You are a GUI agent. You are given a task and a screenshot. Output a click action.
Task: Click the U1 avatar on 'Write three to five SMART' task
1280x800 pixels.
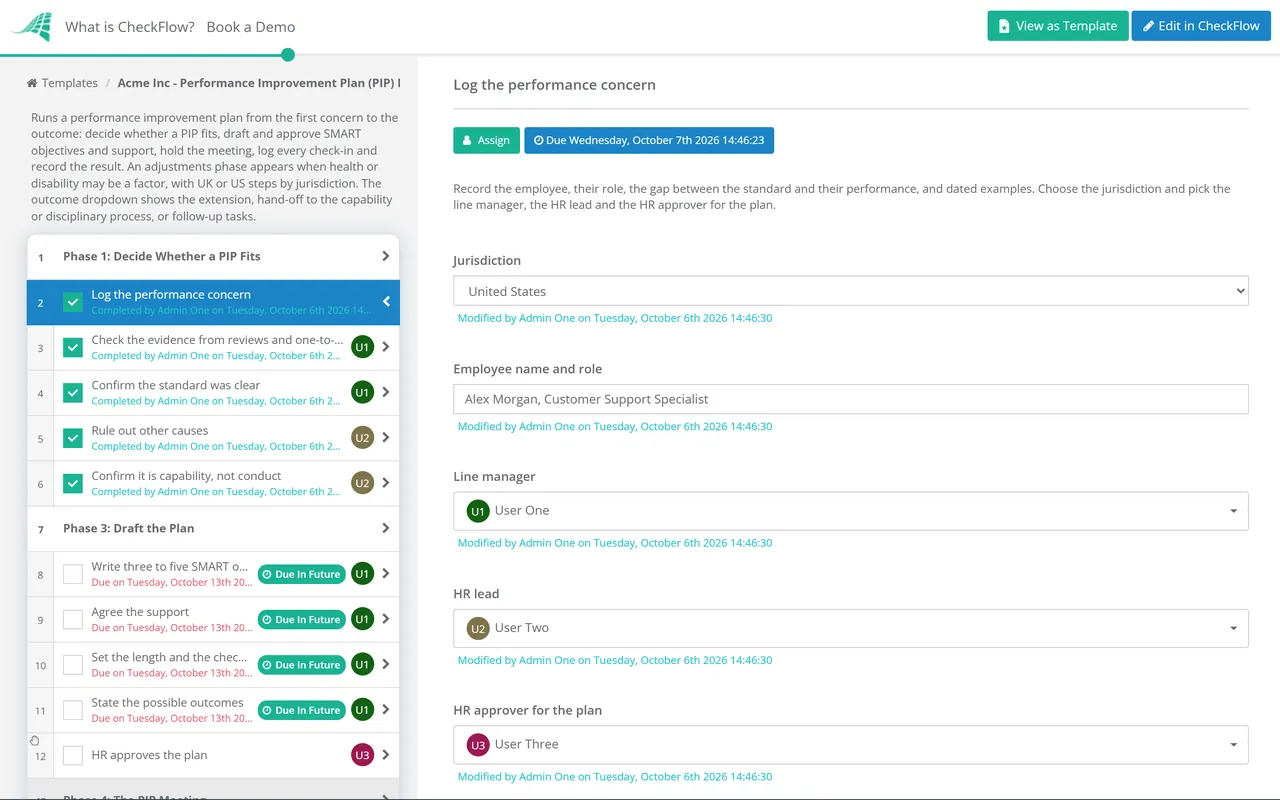click(x=362, y=574)
